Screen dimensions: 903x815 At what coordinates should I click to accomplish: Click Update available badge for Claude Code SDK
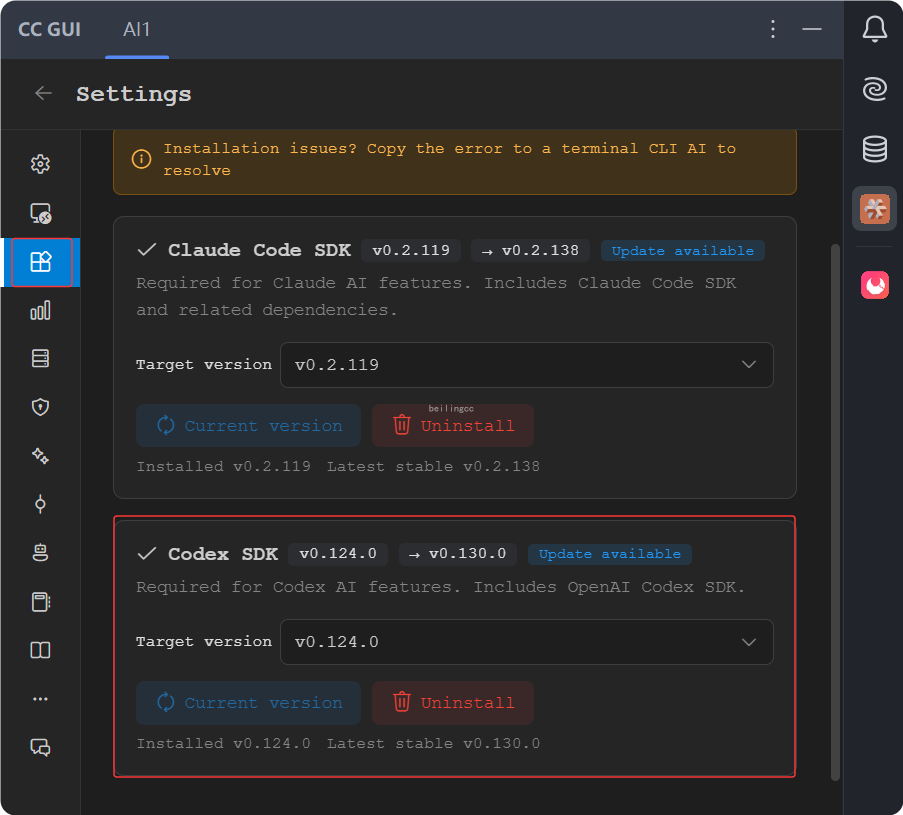(x=682, y=251)
